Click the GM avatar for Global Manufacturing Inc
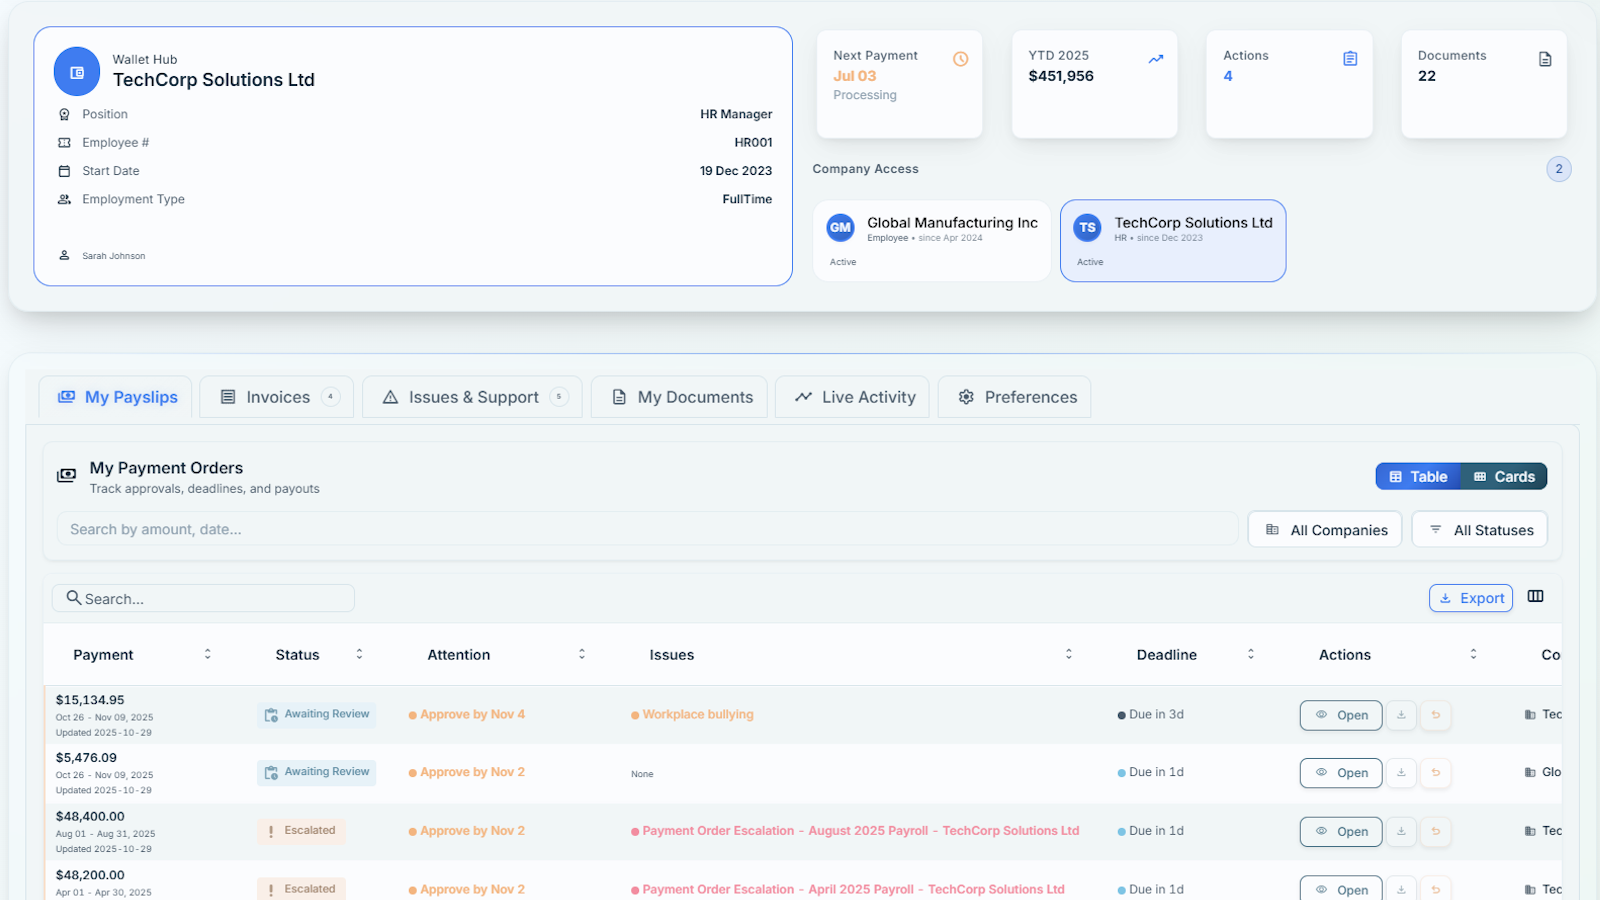This screenshot has width=1600, height=900. point(841,228)
